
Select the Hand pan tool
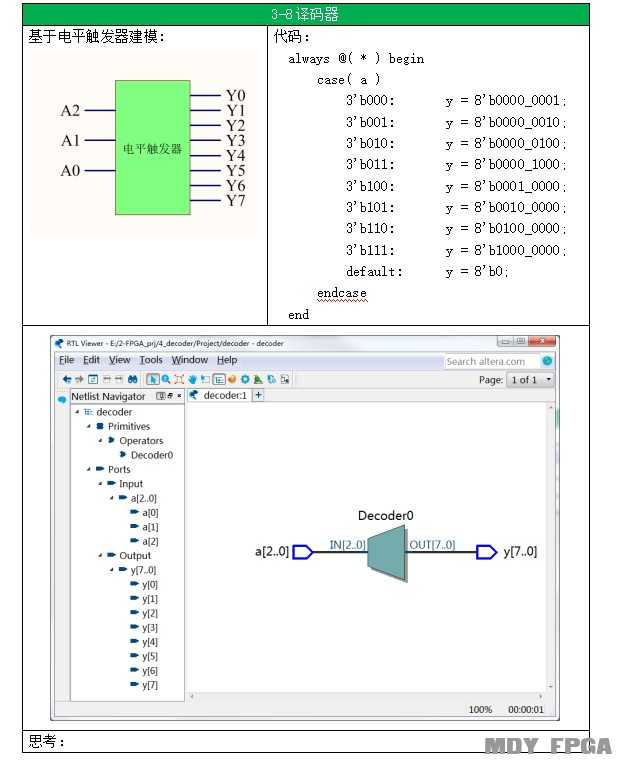pos(192,380)
